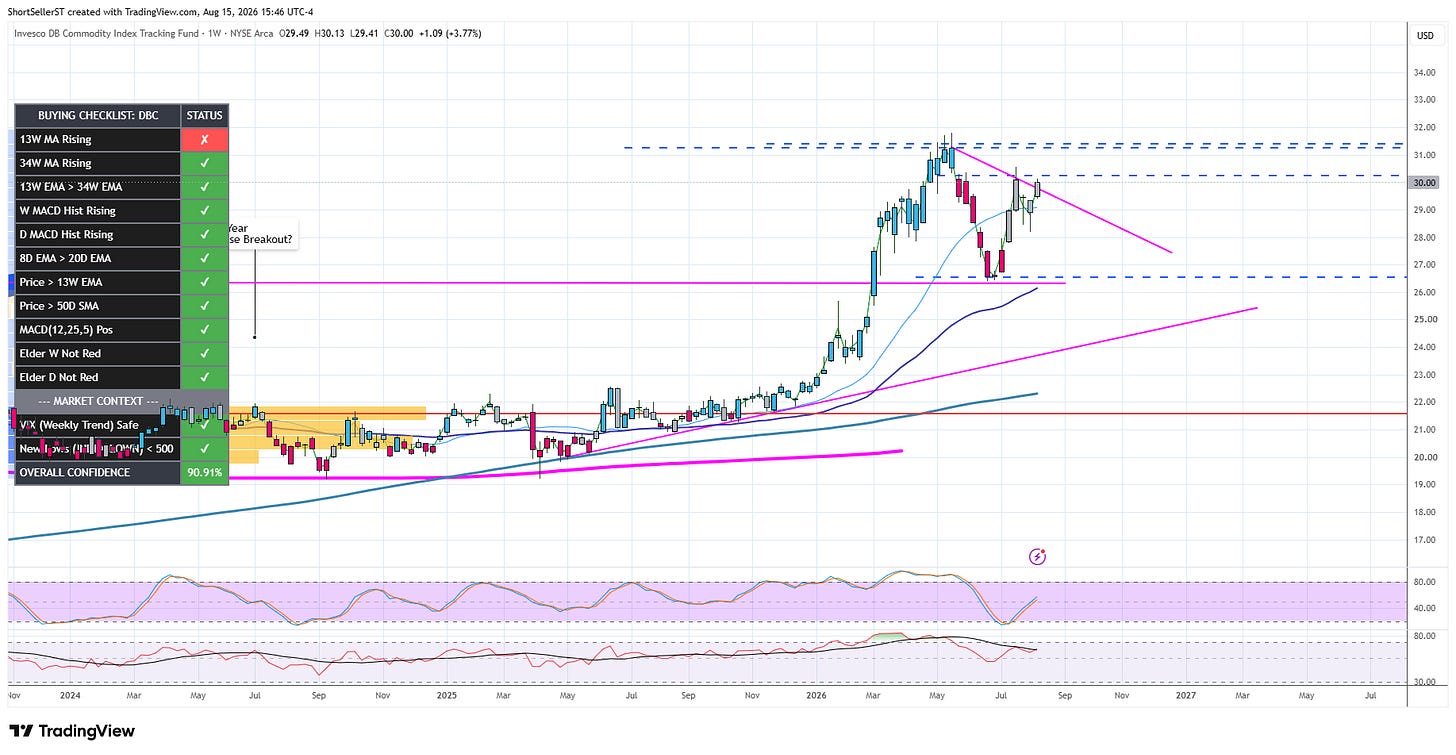Click the 17.00 price axis label
This screenshot has height=755, width=1456.
[x=1425, y=540]
